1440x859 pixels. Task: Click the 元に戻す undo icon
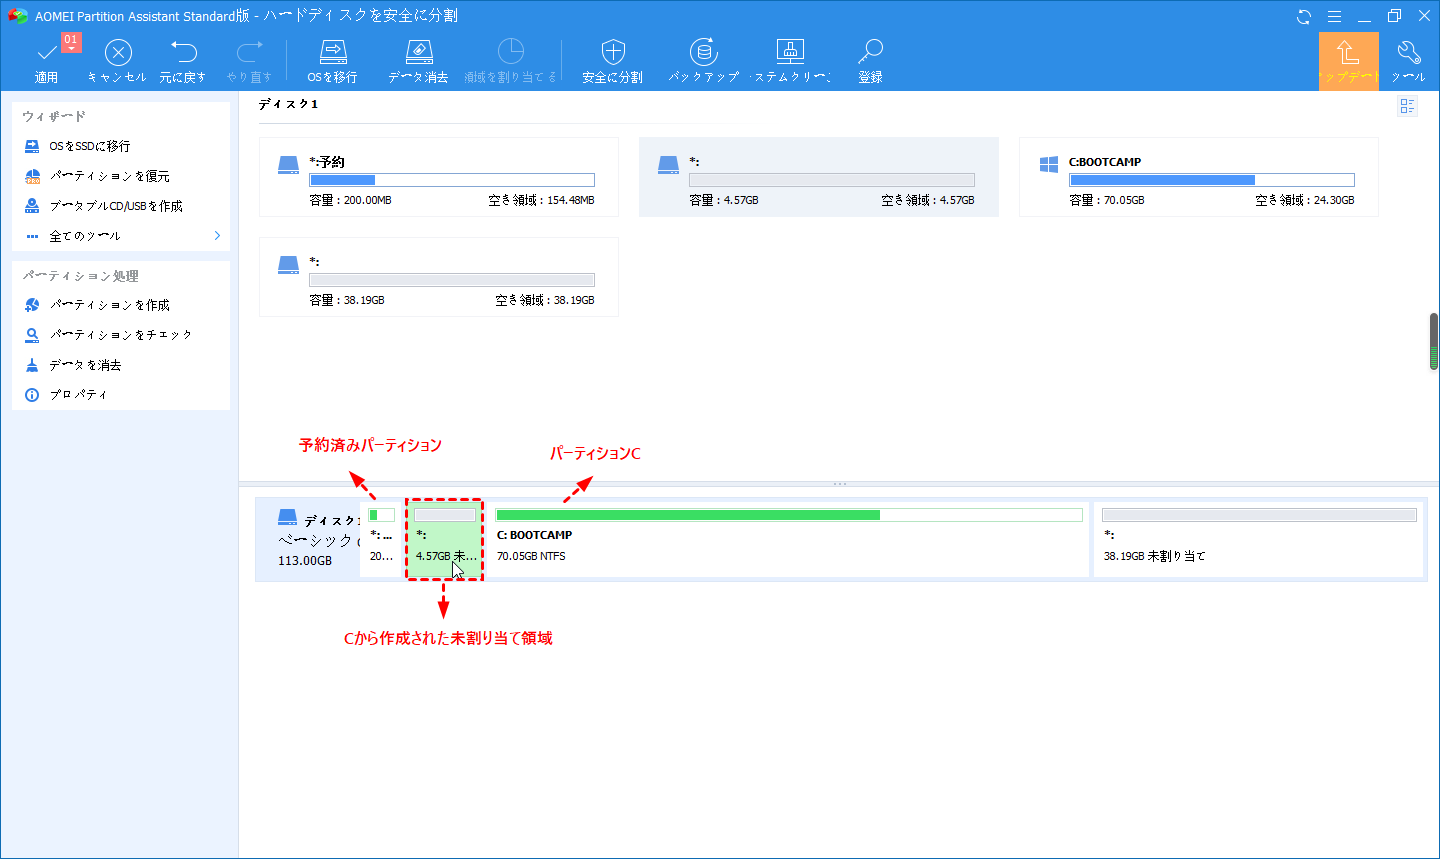(x=184, y=52)
